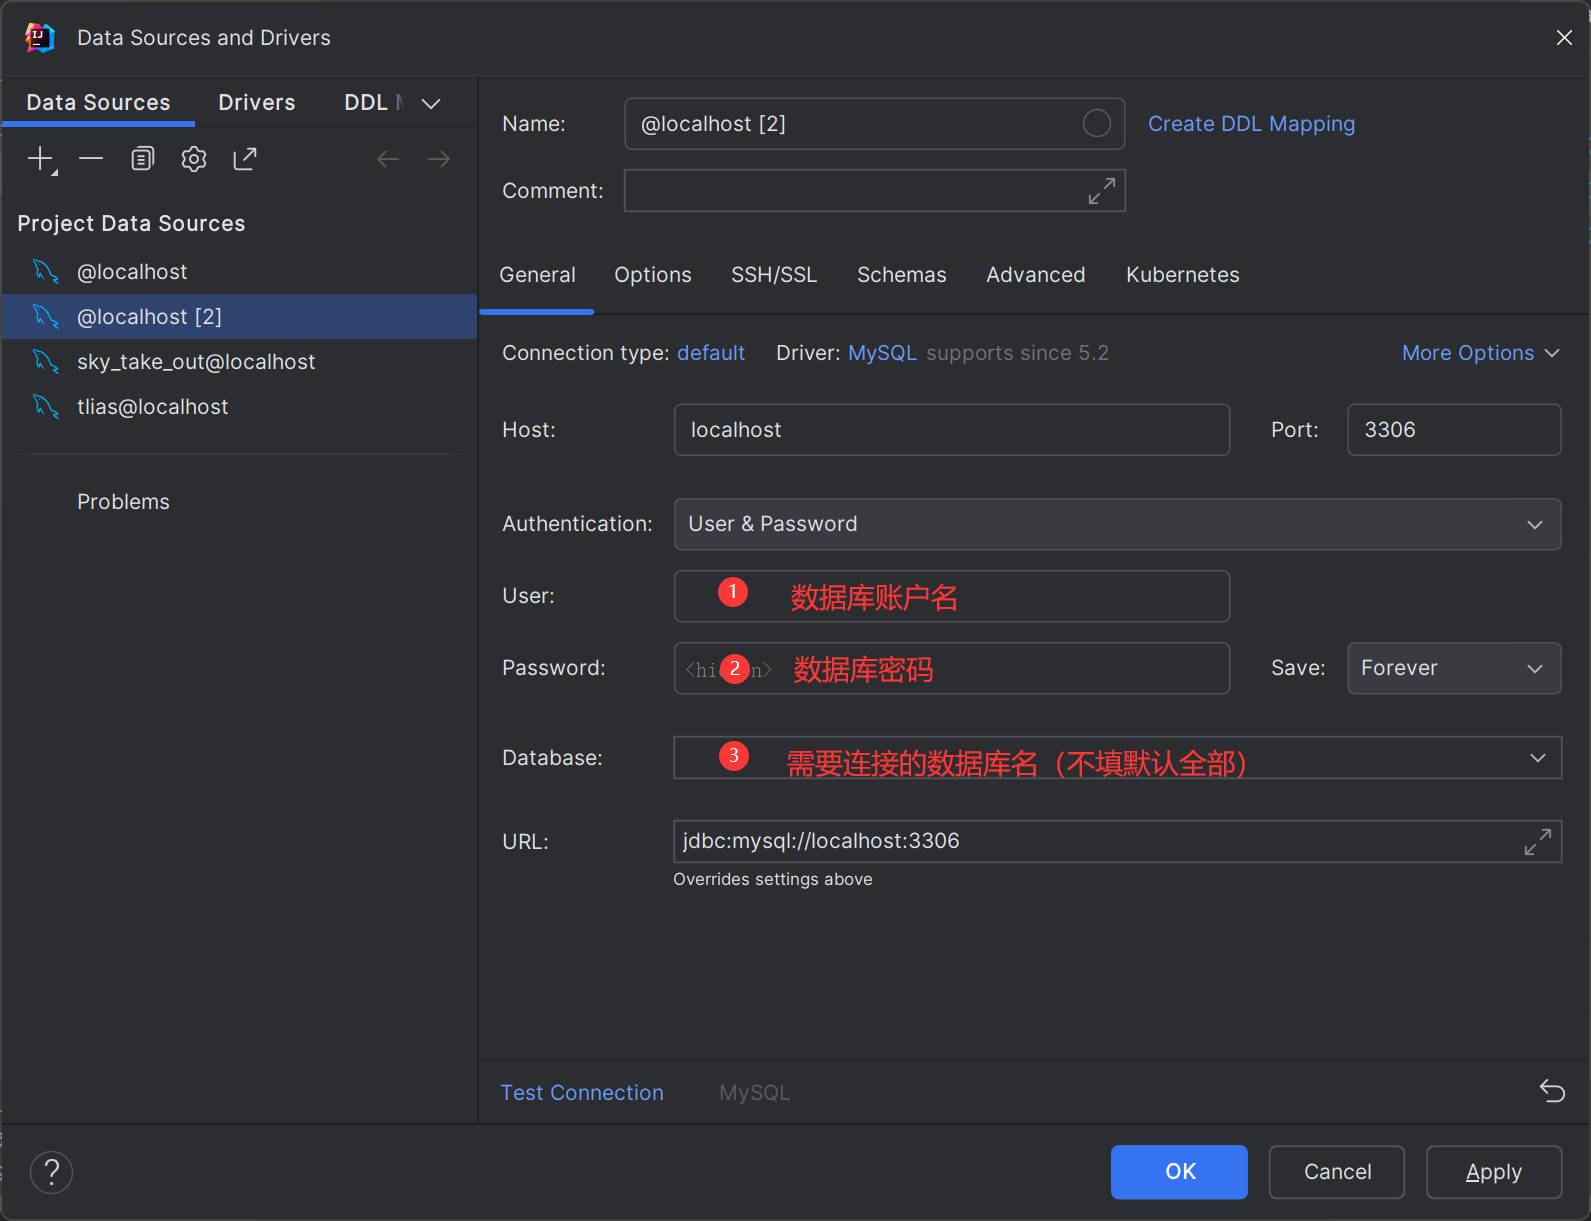Expand the Comment field editor
The height and width of the screenshot is (1221, 1591).
1102,190
